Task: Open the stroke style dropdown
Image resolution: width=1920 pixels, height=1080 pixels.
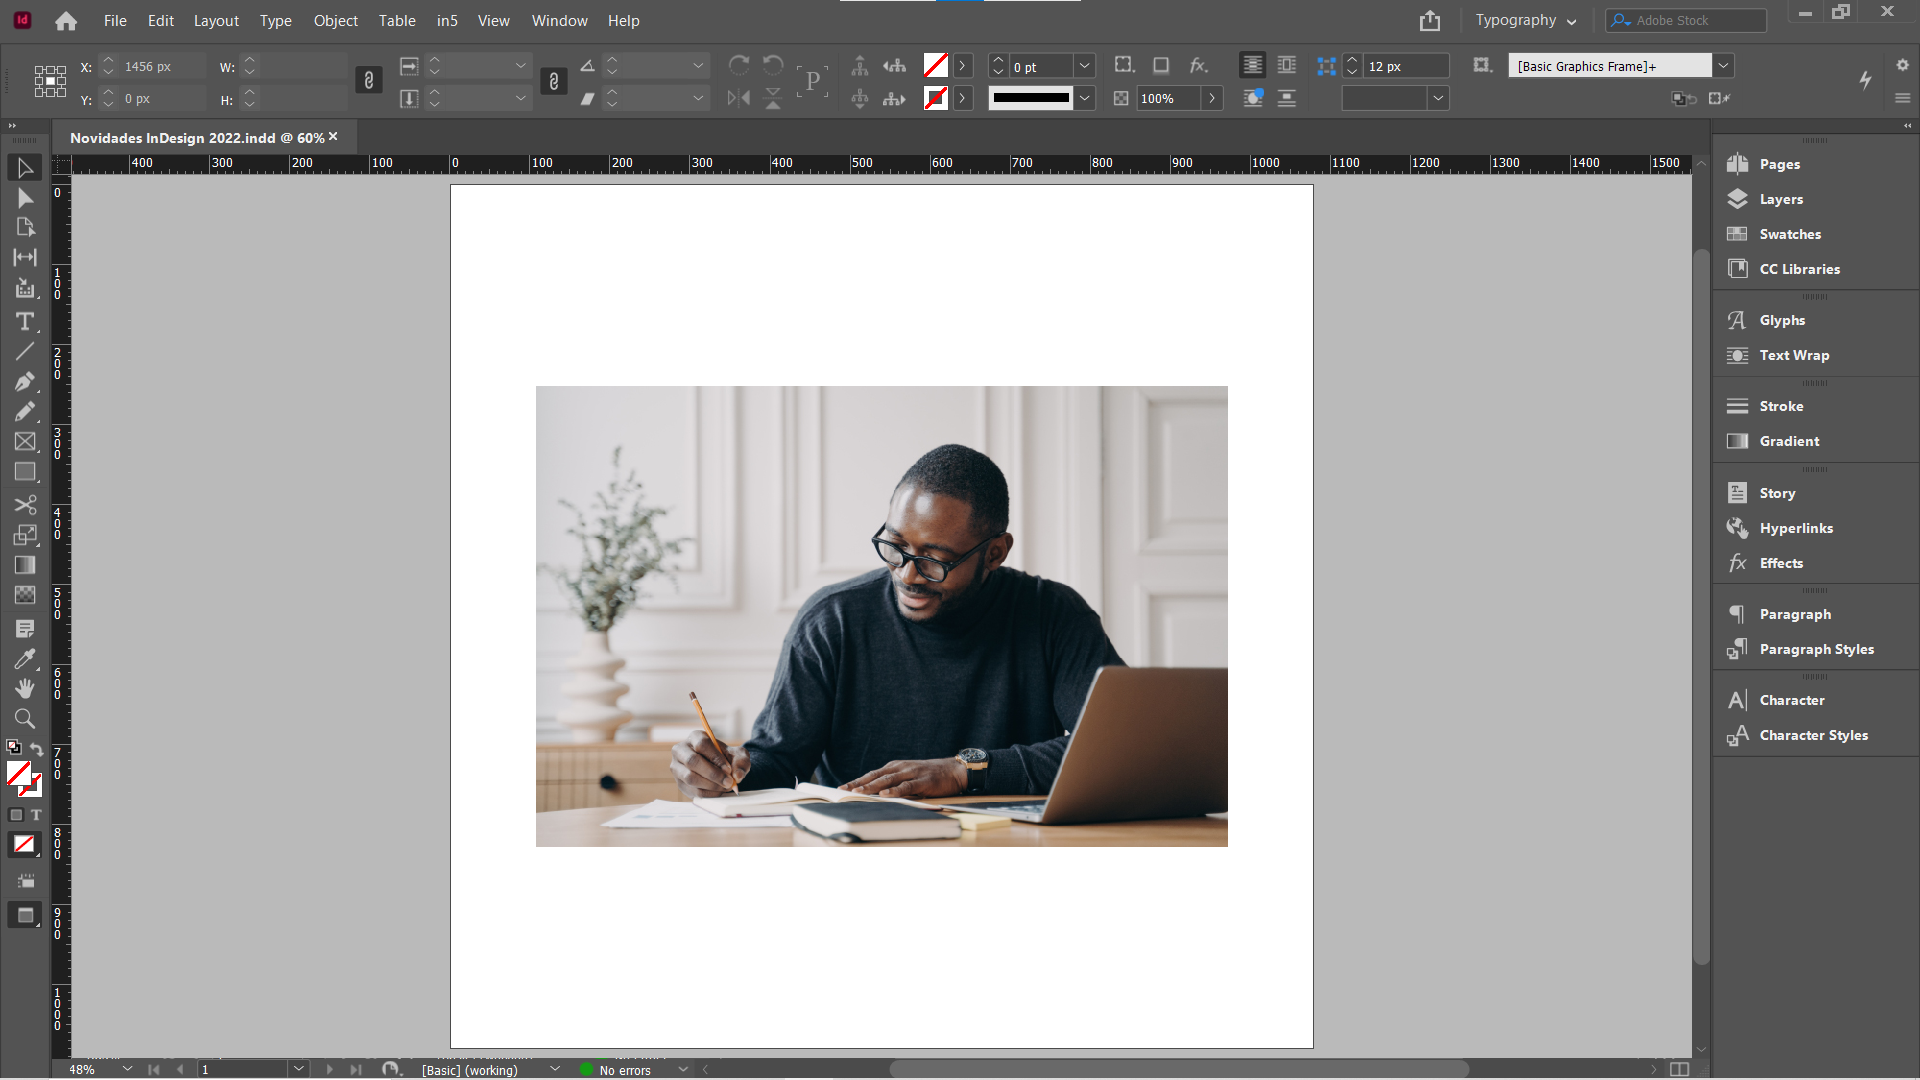Action: click(1085, 98)
